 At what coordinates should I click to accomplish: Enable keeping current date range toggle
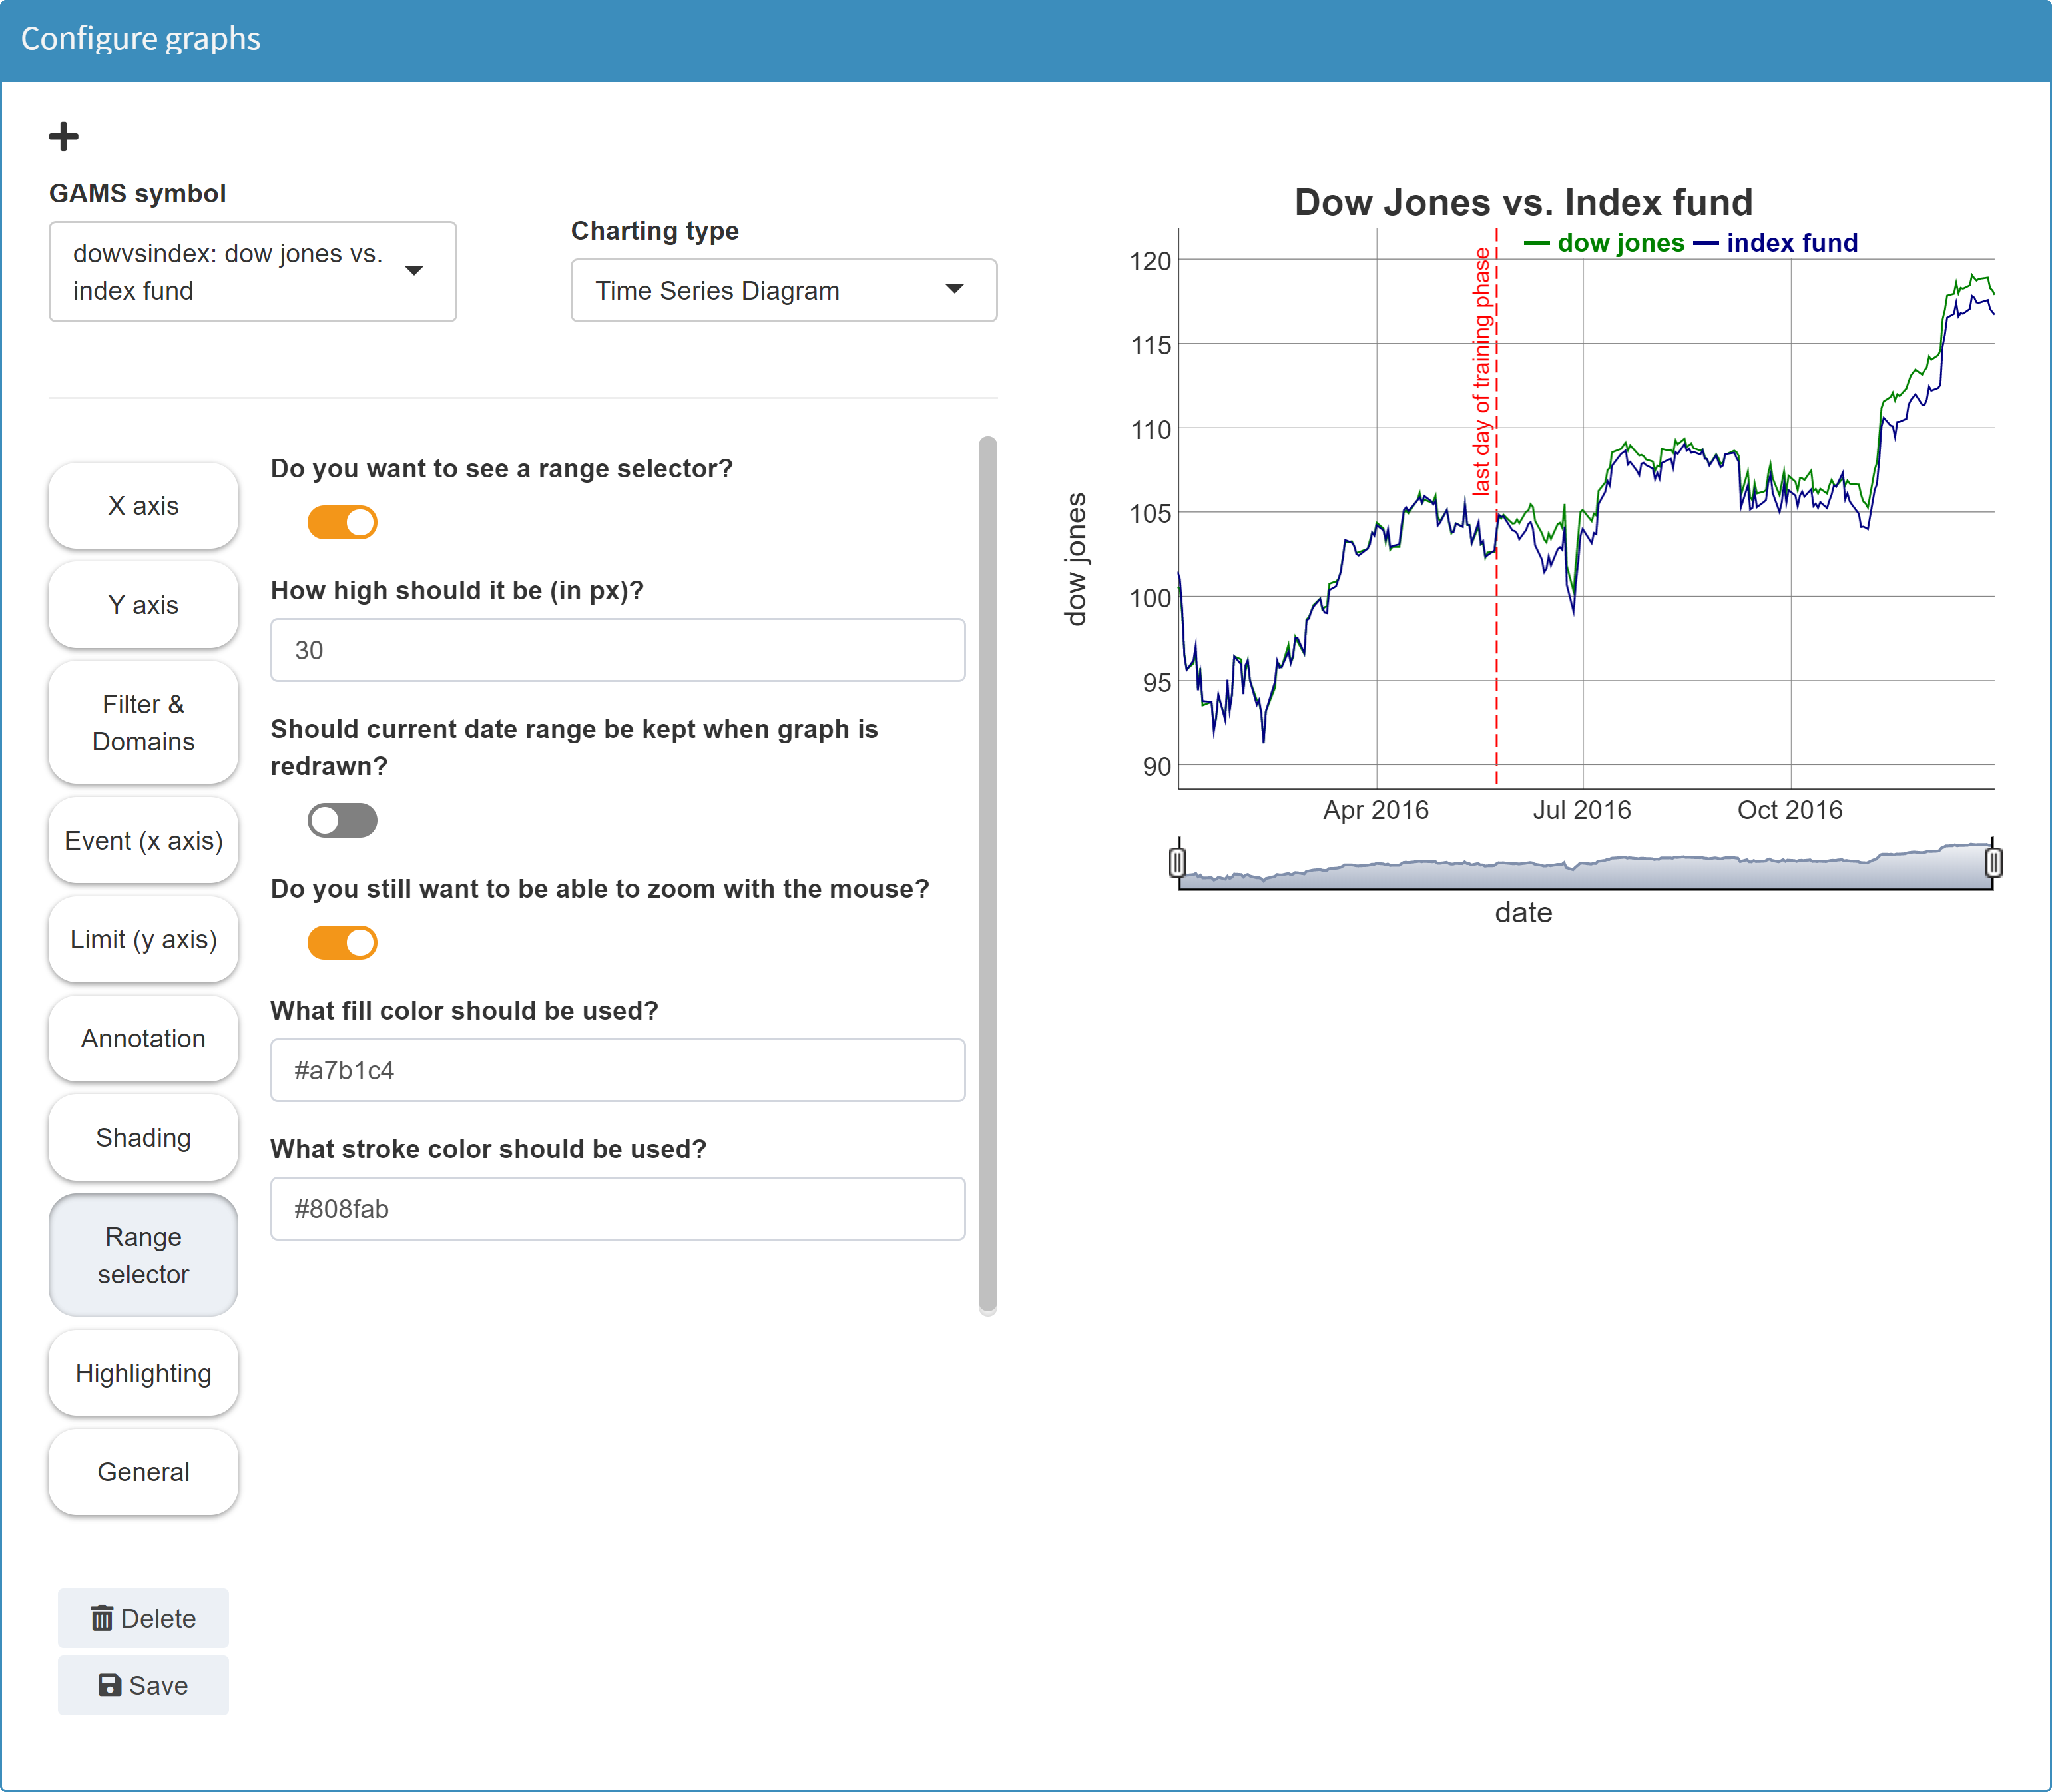click(x=342, y=821)
